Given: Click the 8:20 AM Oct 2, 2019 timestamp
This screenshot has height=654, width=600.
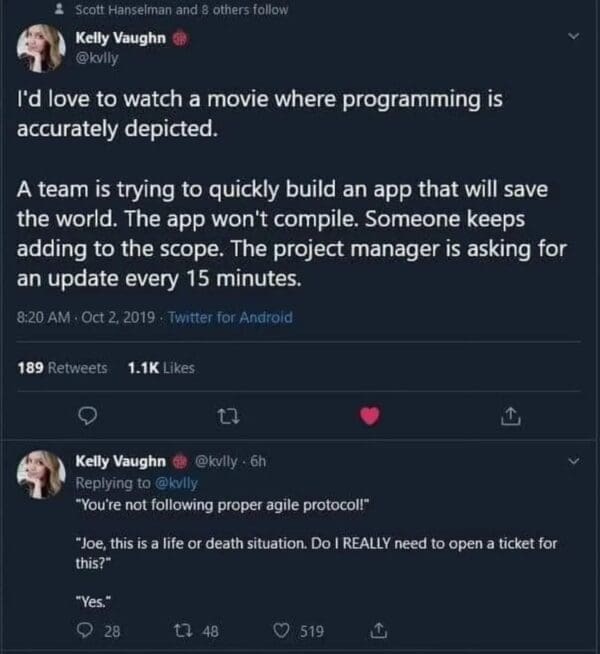Looking at the screenshot, I should pyautogui.click(x=86, y=317).
